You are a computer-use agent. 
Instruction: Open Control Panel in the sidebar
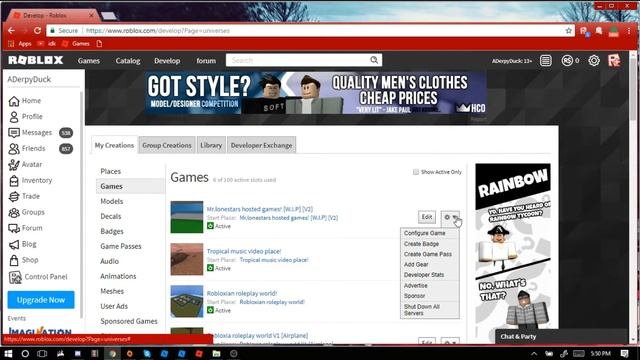point(38,277)
